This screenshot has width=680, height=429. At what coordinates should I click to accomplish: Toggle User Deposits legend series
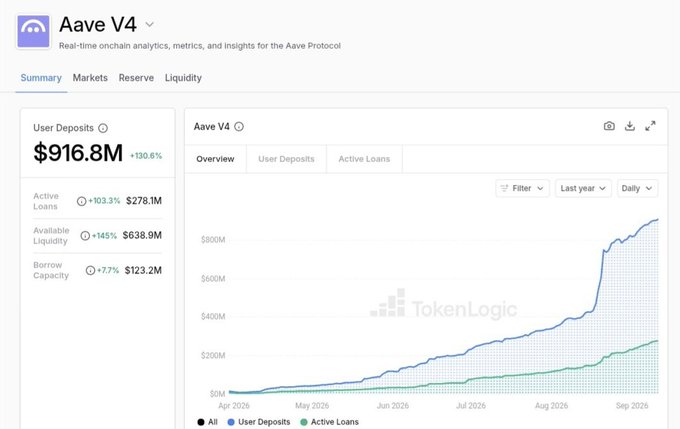[x=259, y=422]
